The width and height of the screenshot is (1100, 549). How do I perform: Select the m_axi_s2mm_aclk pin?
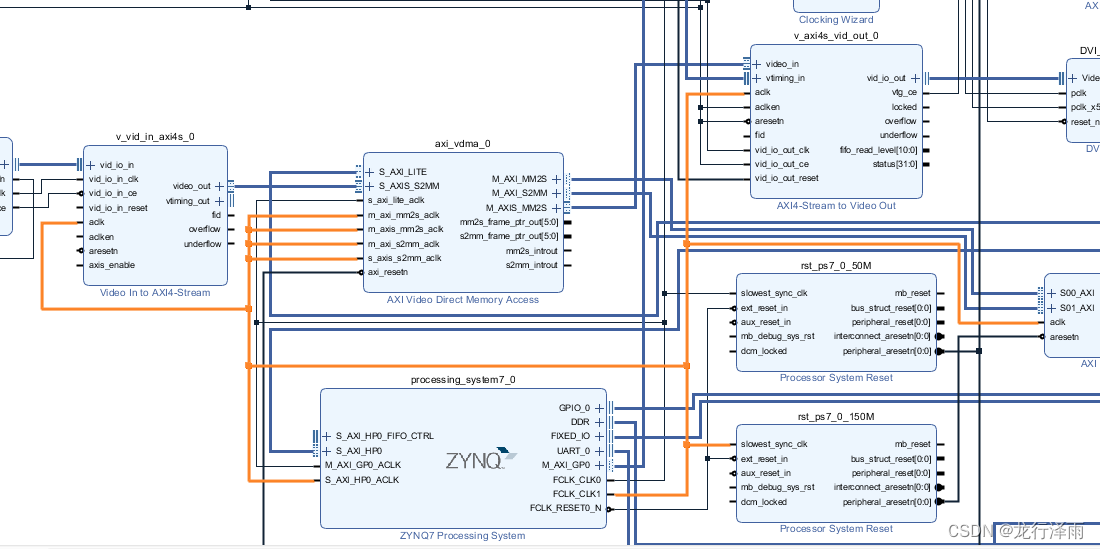(403, 244)
